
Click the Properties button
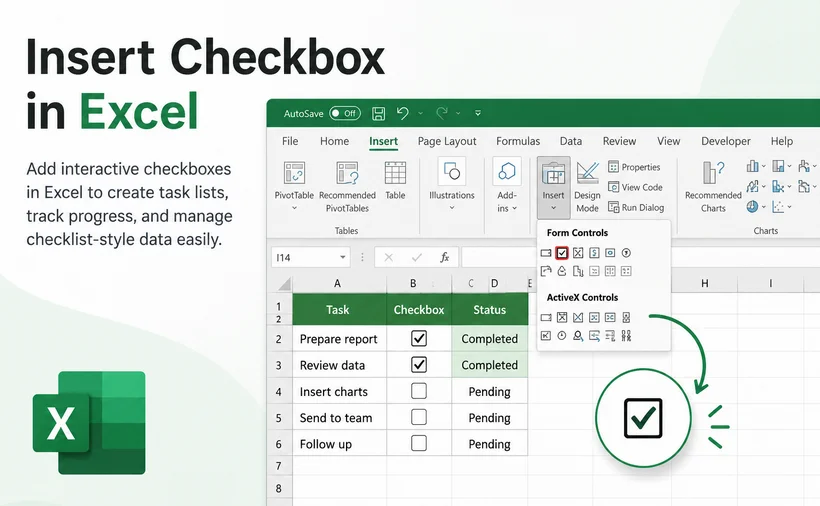634,167
